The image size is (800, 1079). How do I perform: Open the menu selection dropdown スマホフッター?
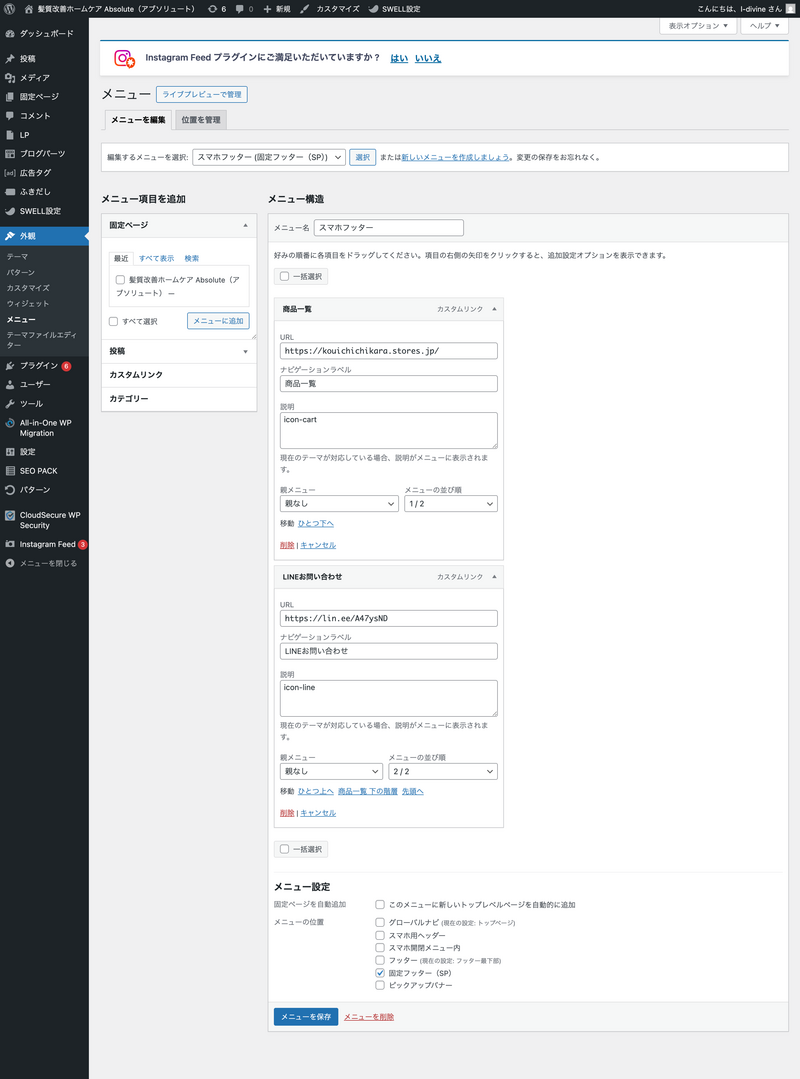pos(269,157)
